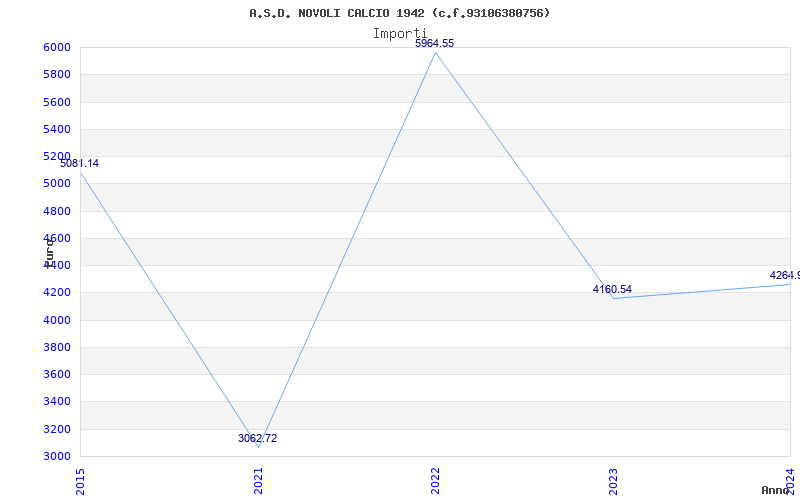
Task: Click the Anno axis title
Action: coord(774,490)
